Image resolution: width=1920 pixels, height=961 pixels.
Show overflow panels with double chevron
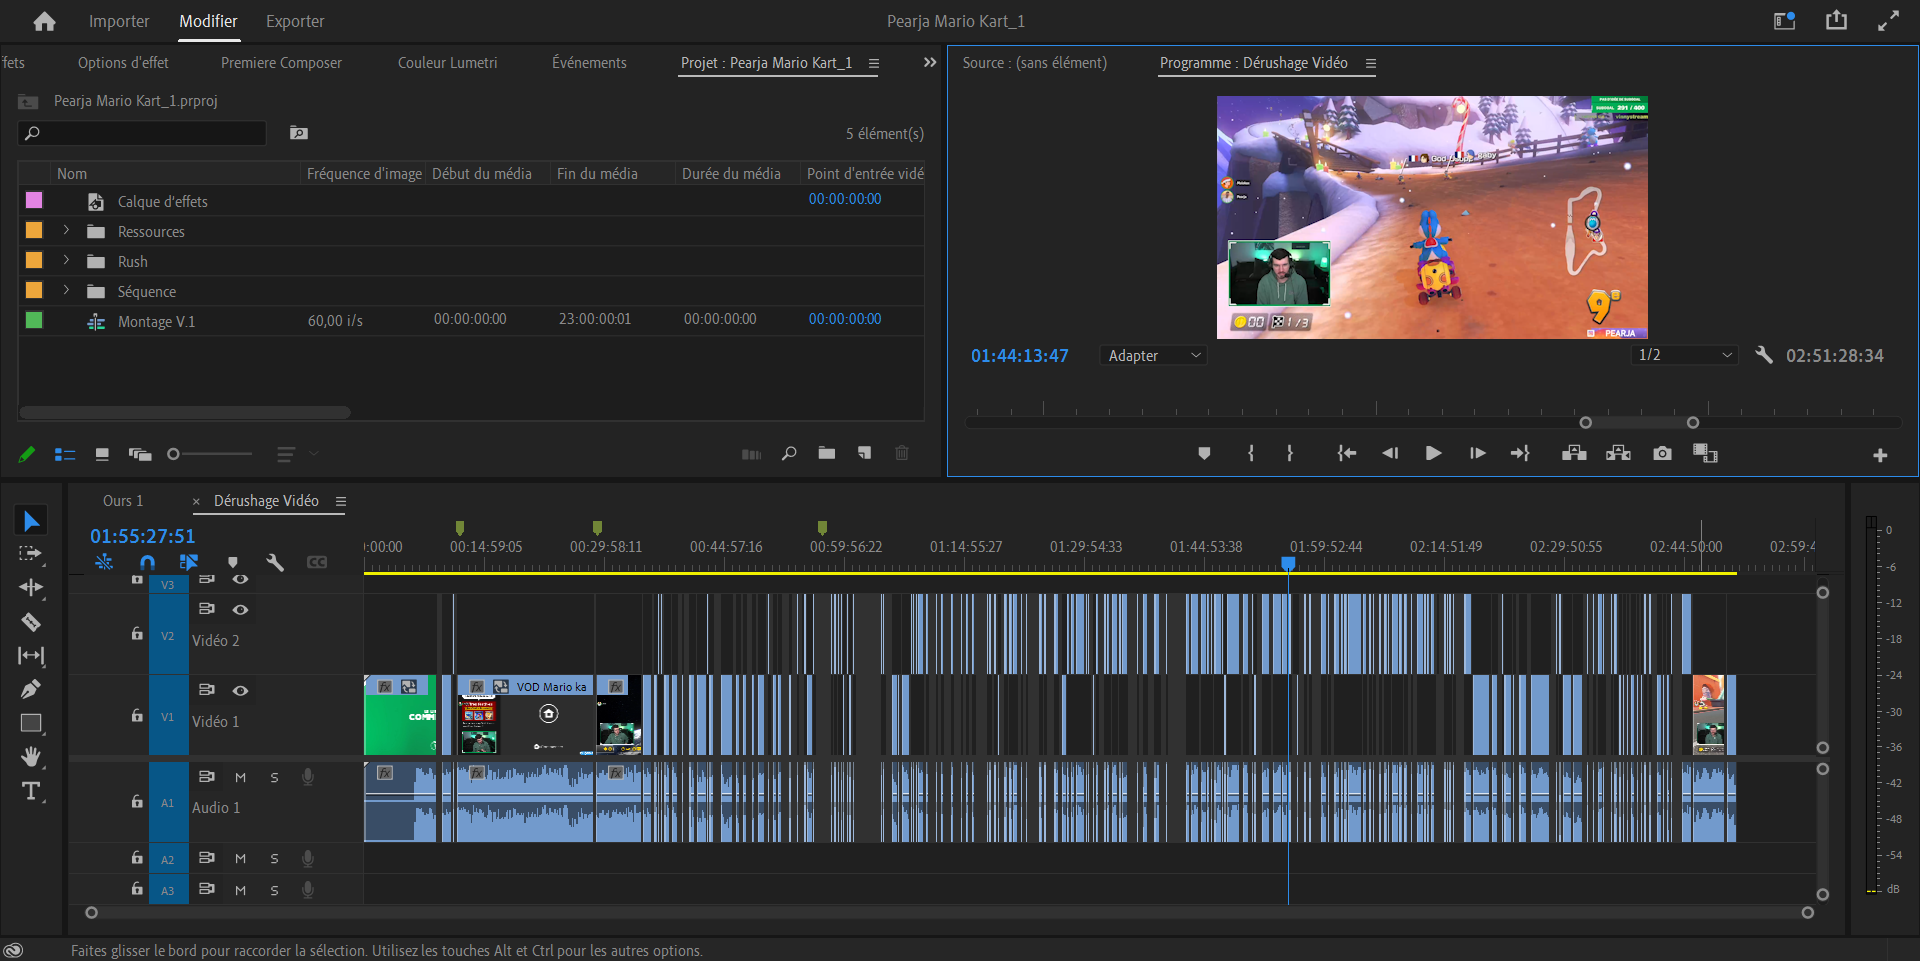930,62
